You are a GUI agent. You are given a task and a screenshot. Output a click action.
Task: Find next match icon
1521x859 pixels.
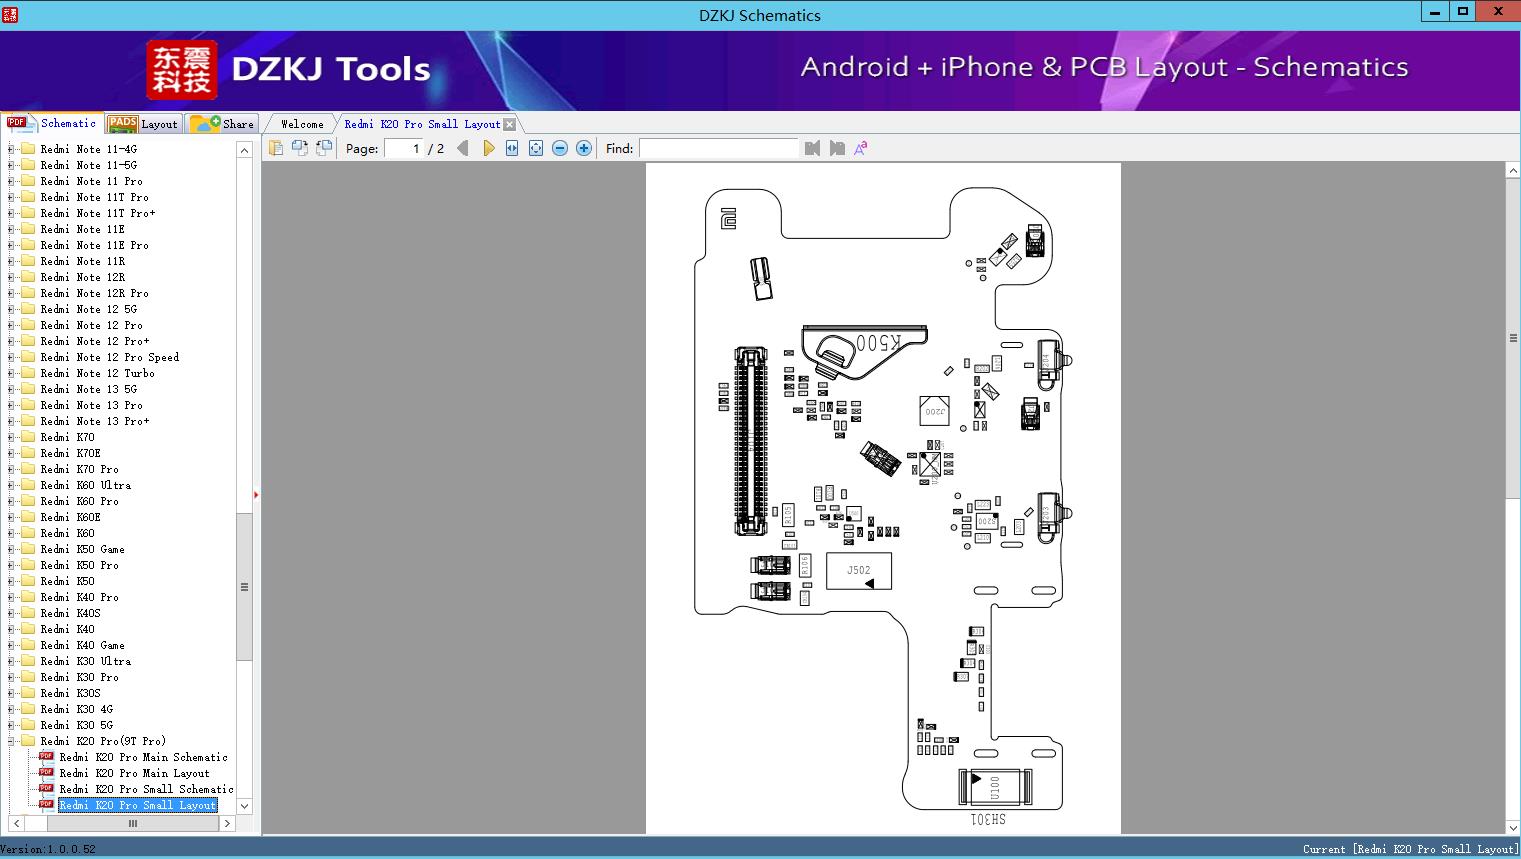tap(837, 148)
